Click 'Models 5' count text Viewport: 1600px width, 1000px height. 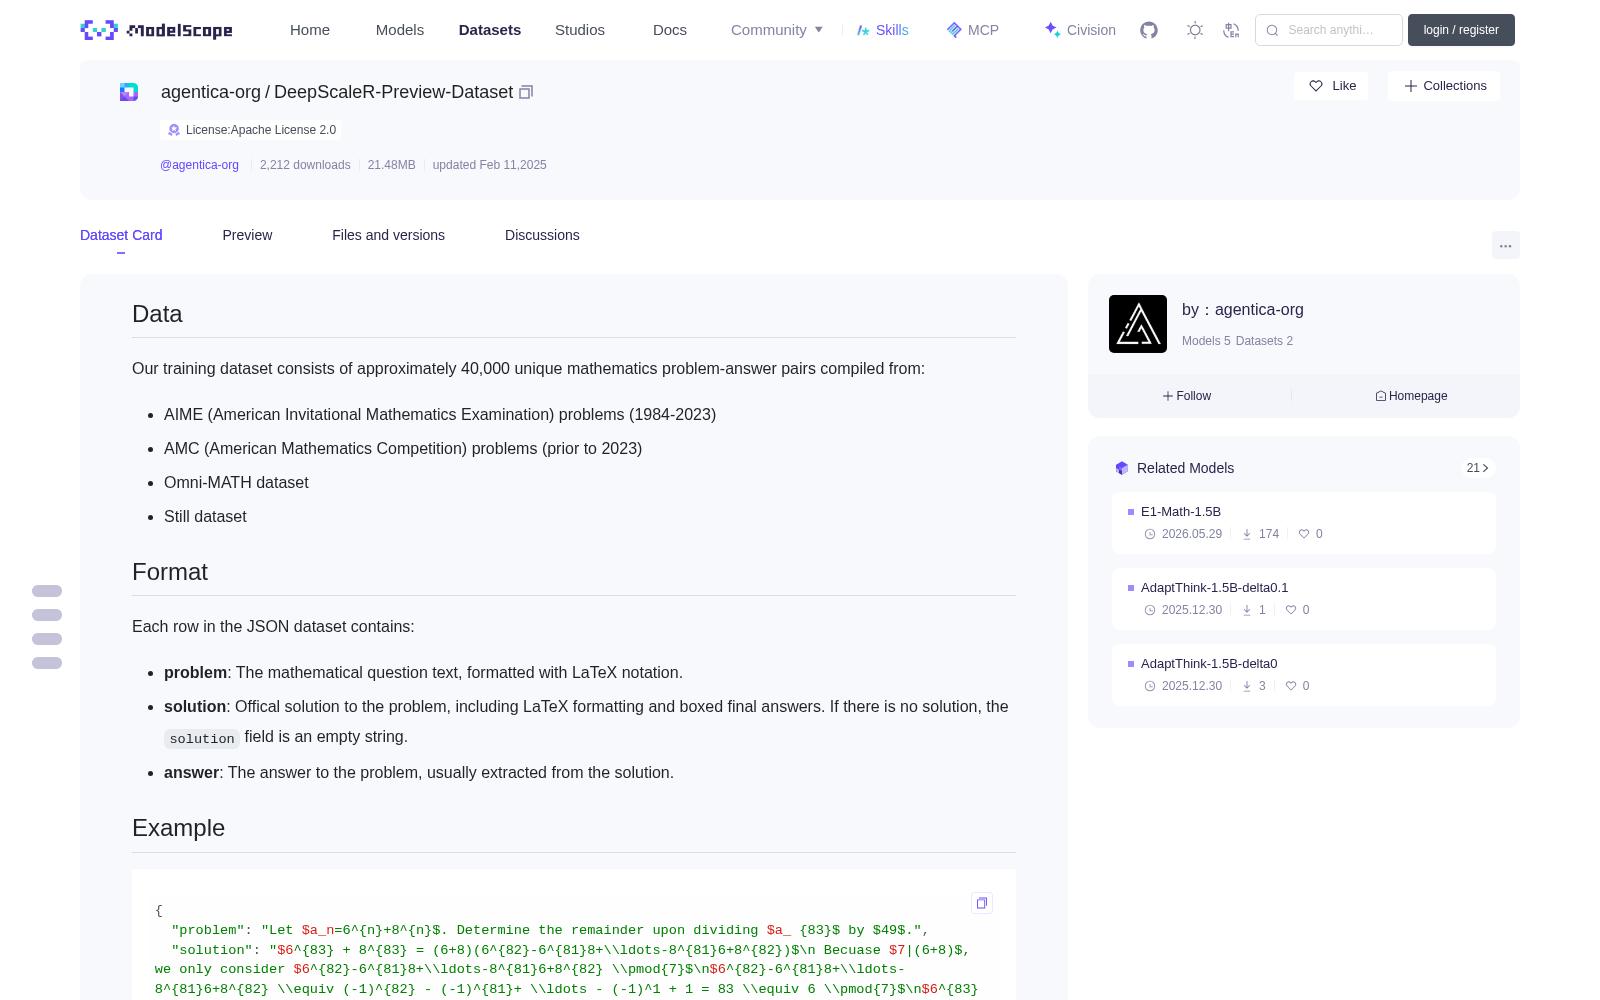click(1206, 341)
